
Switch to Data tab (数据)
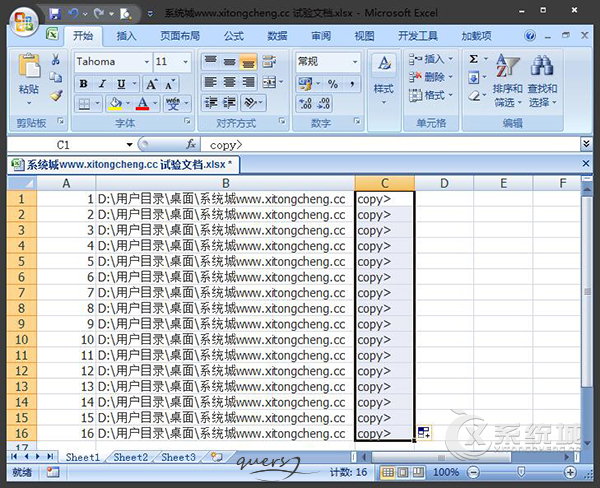pos(277,36)
